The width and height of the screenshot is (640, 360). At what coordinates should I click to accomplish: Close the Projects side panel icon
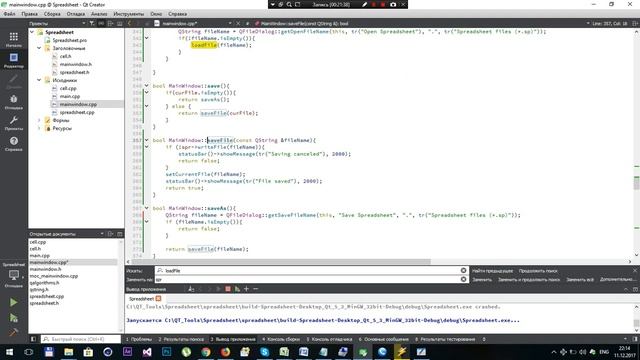(x=120, y=24)
